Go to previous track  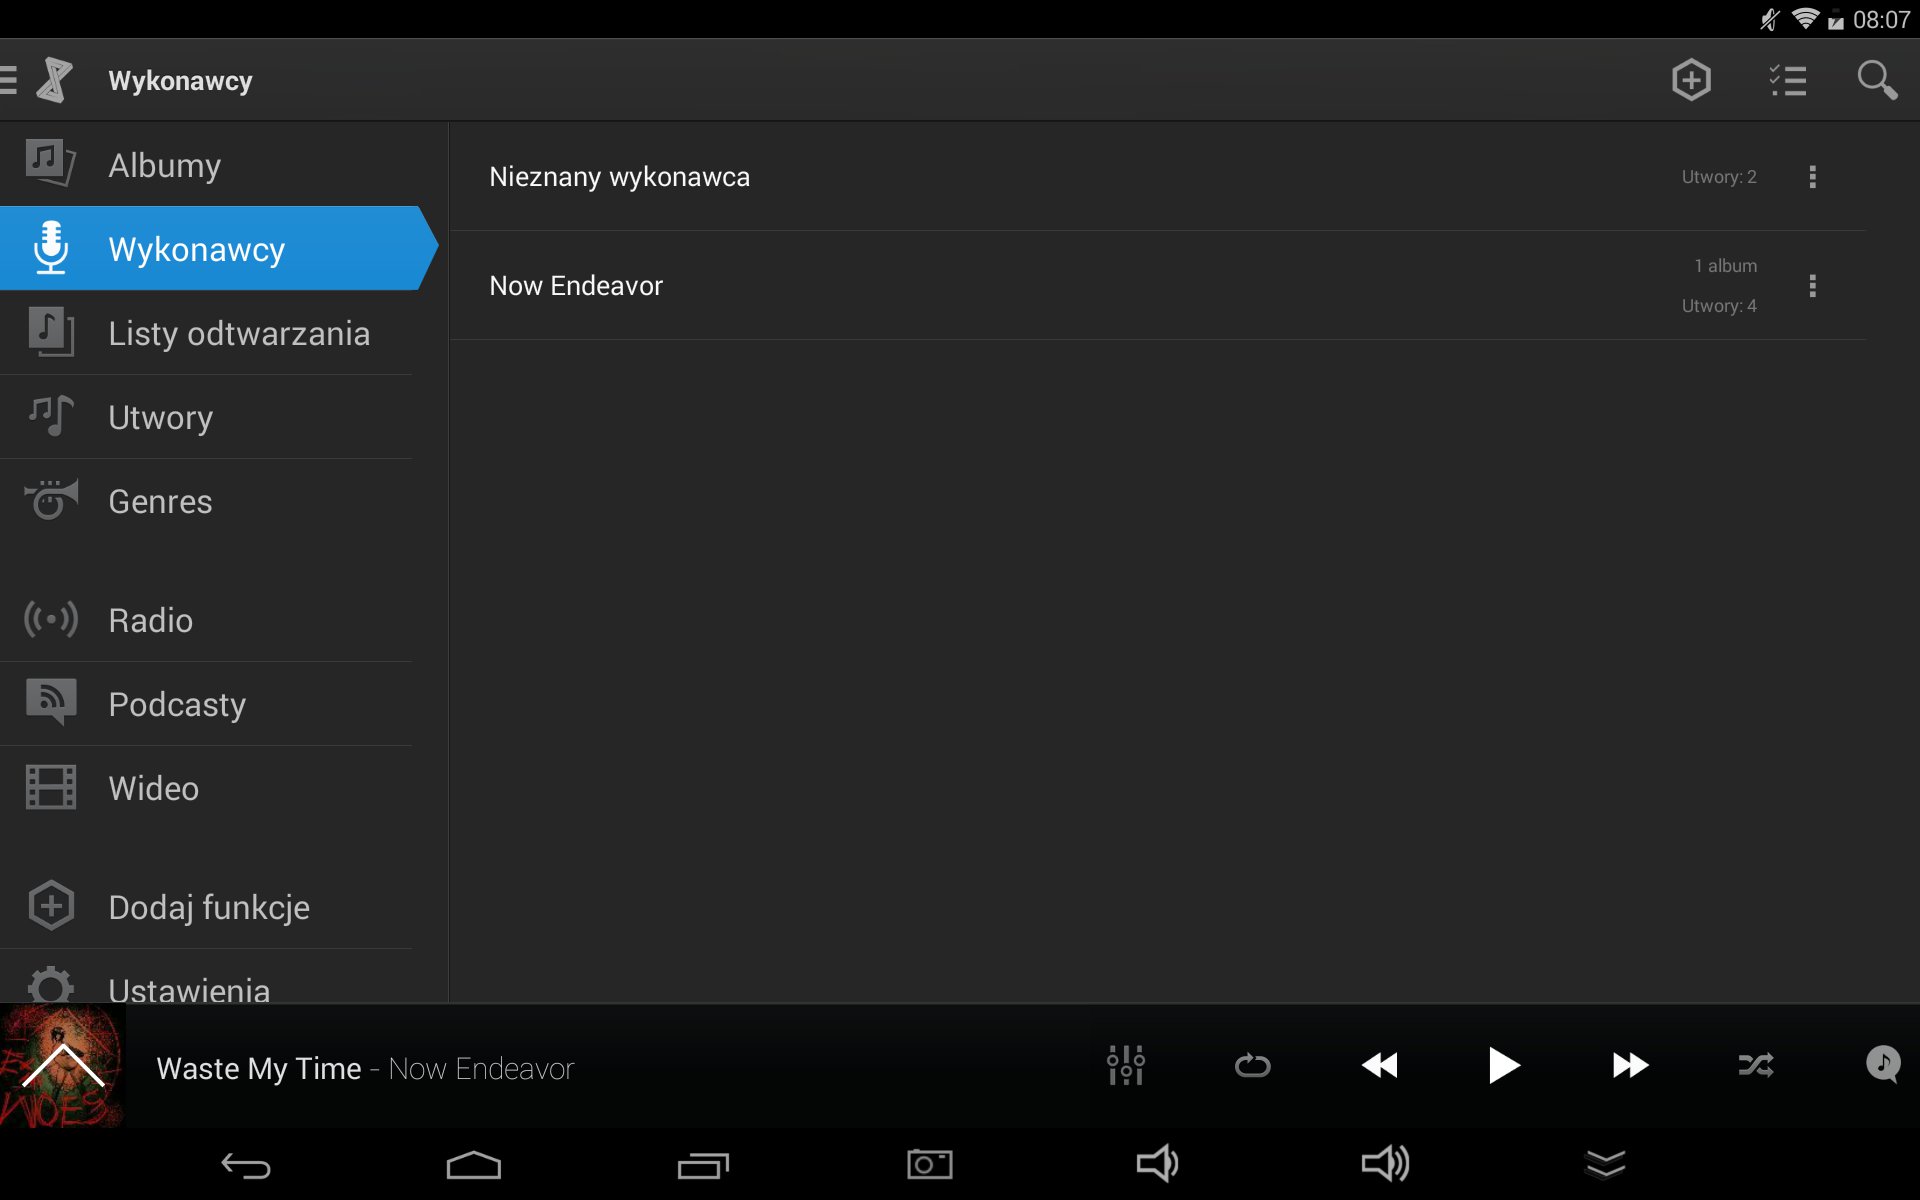1380,1065
